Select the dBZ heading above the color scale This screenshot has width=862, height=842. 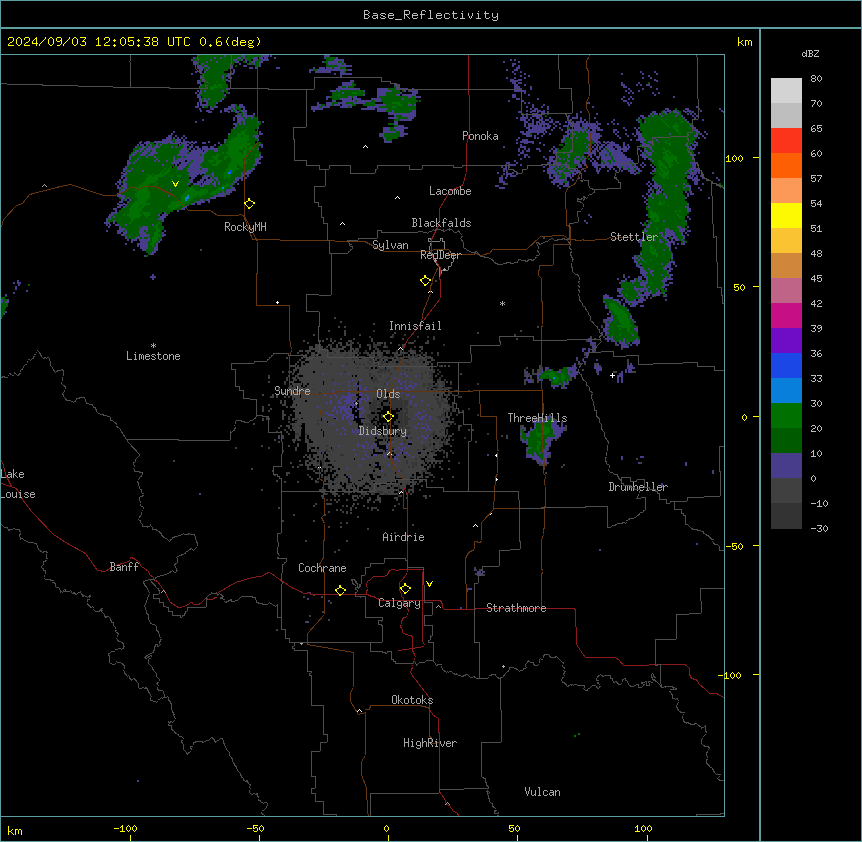point(810,53)
